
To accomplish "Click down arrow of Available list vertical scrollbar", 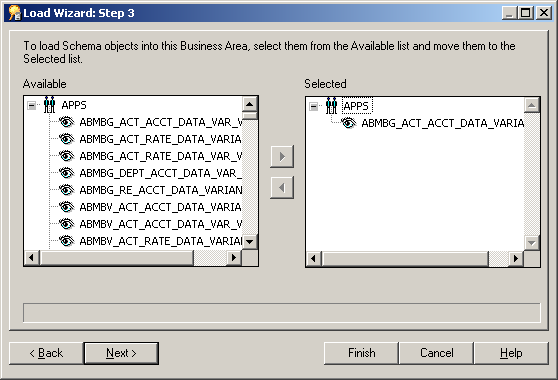I will click(250, 242).
